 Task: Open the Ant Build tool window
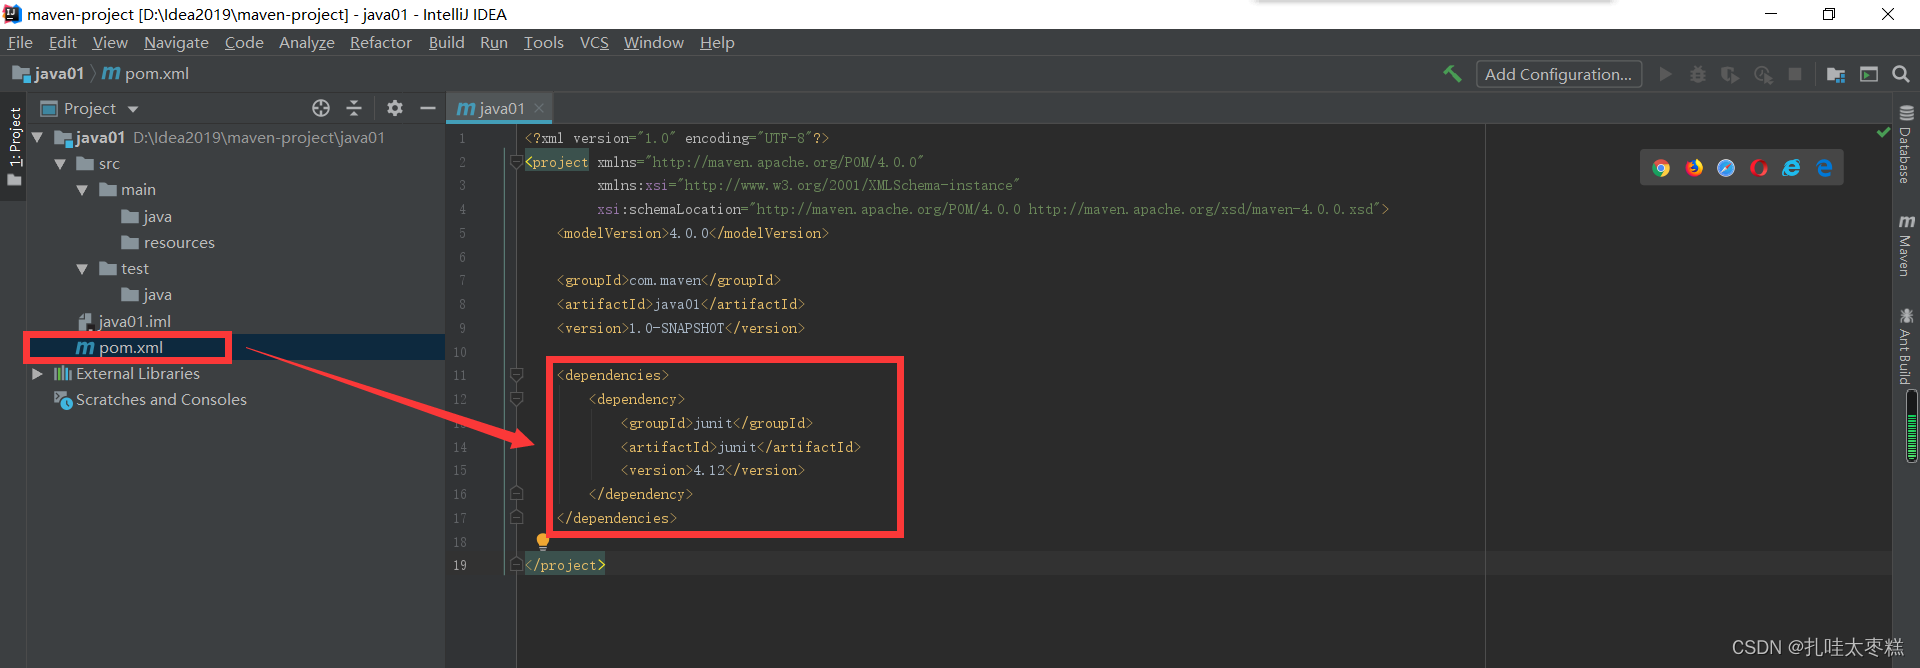1906,347
